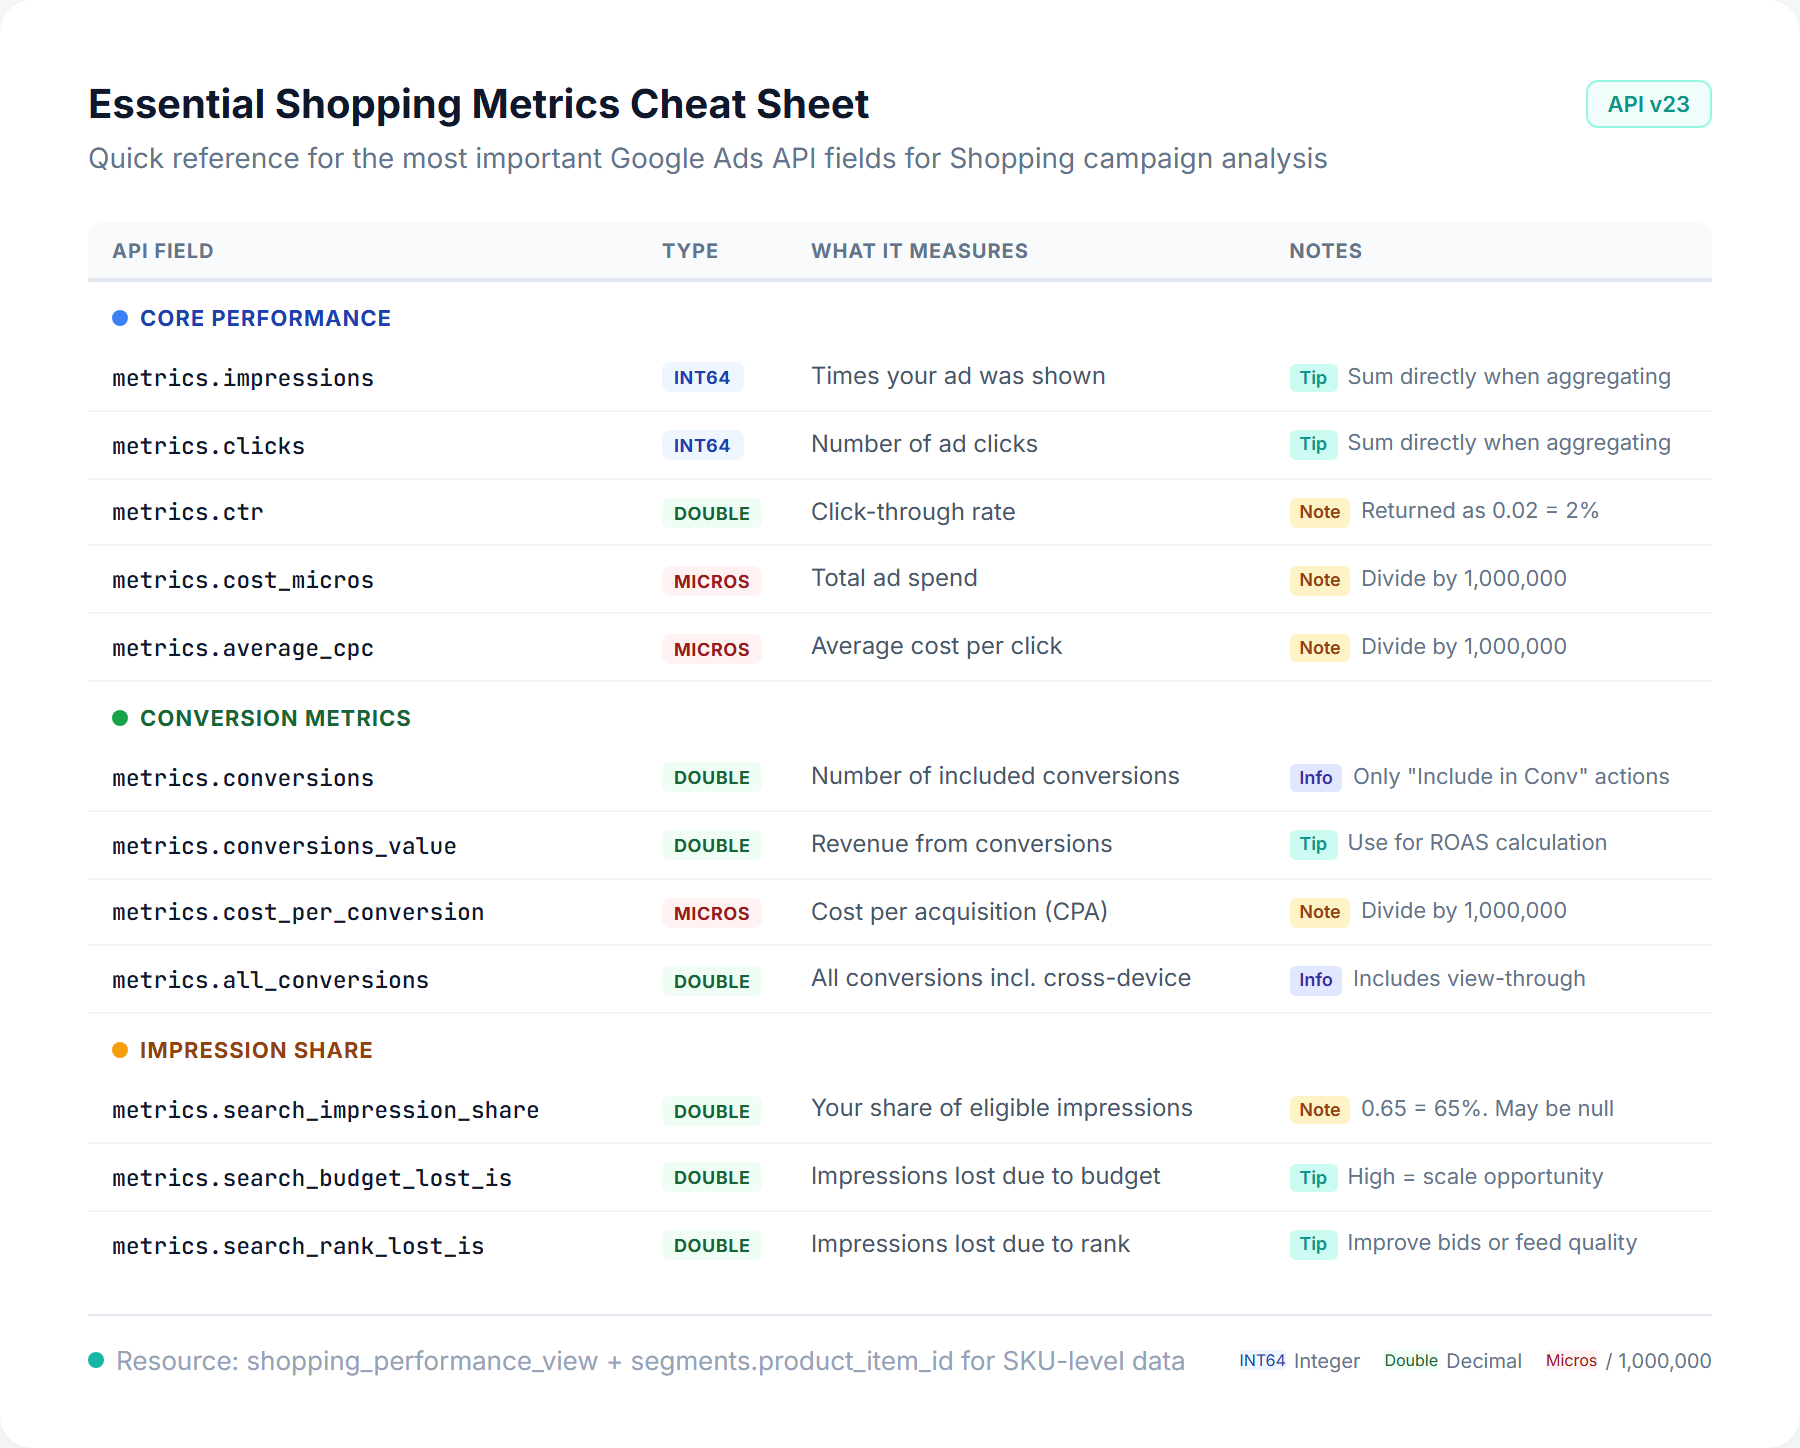
Task: Select the TYPE column header
Action: point(690,251)
